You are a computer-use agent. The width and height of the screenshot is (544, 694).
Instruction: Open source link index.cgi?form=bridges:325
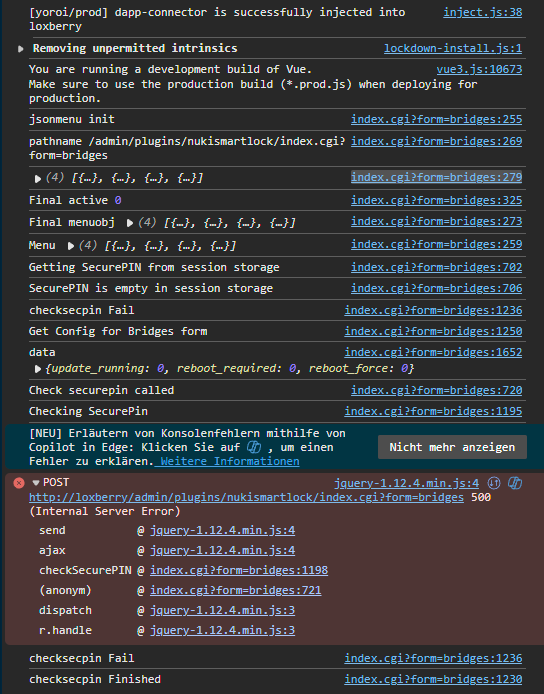pyautogui.click(x=436, y=200)
